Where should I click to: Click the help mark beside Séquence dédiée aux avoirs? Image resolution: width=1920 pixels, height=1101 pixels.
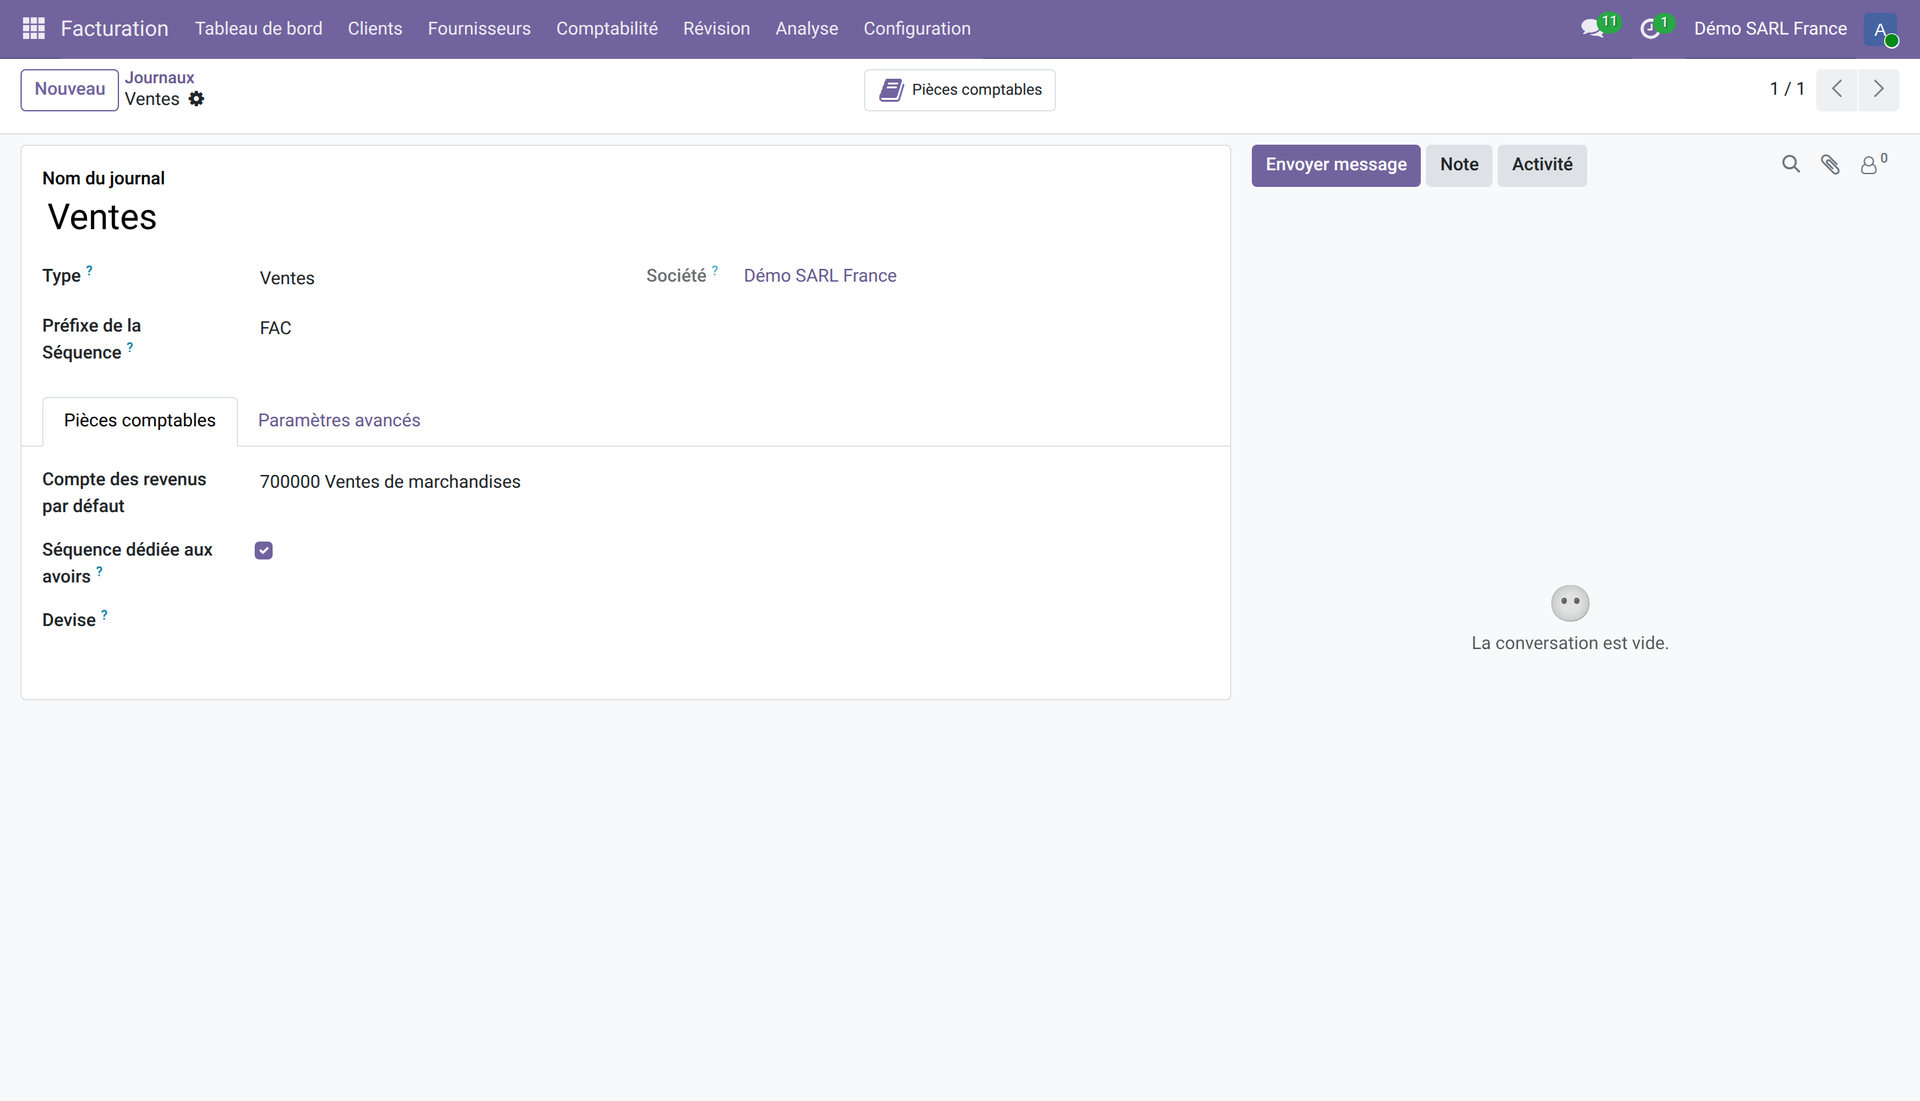pos(99,571)
